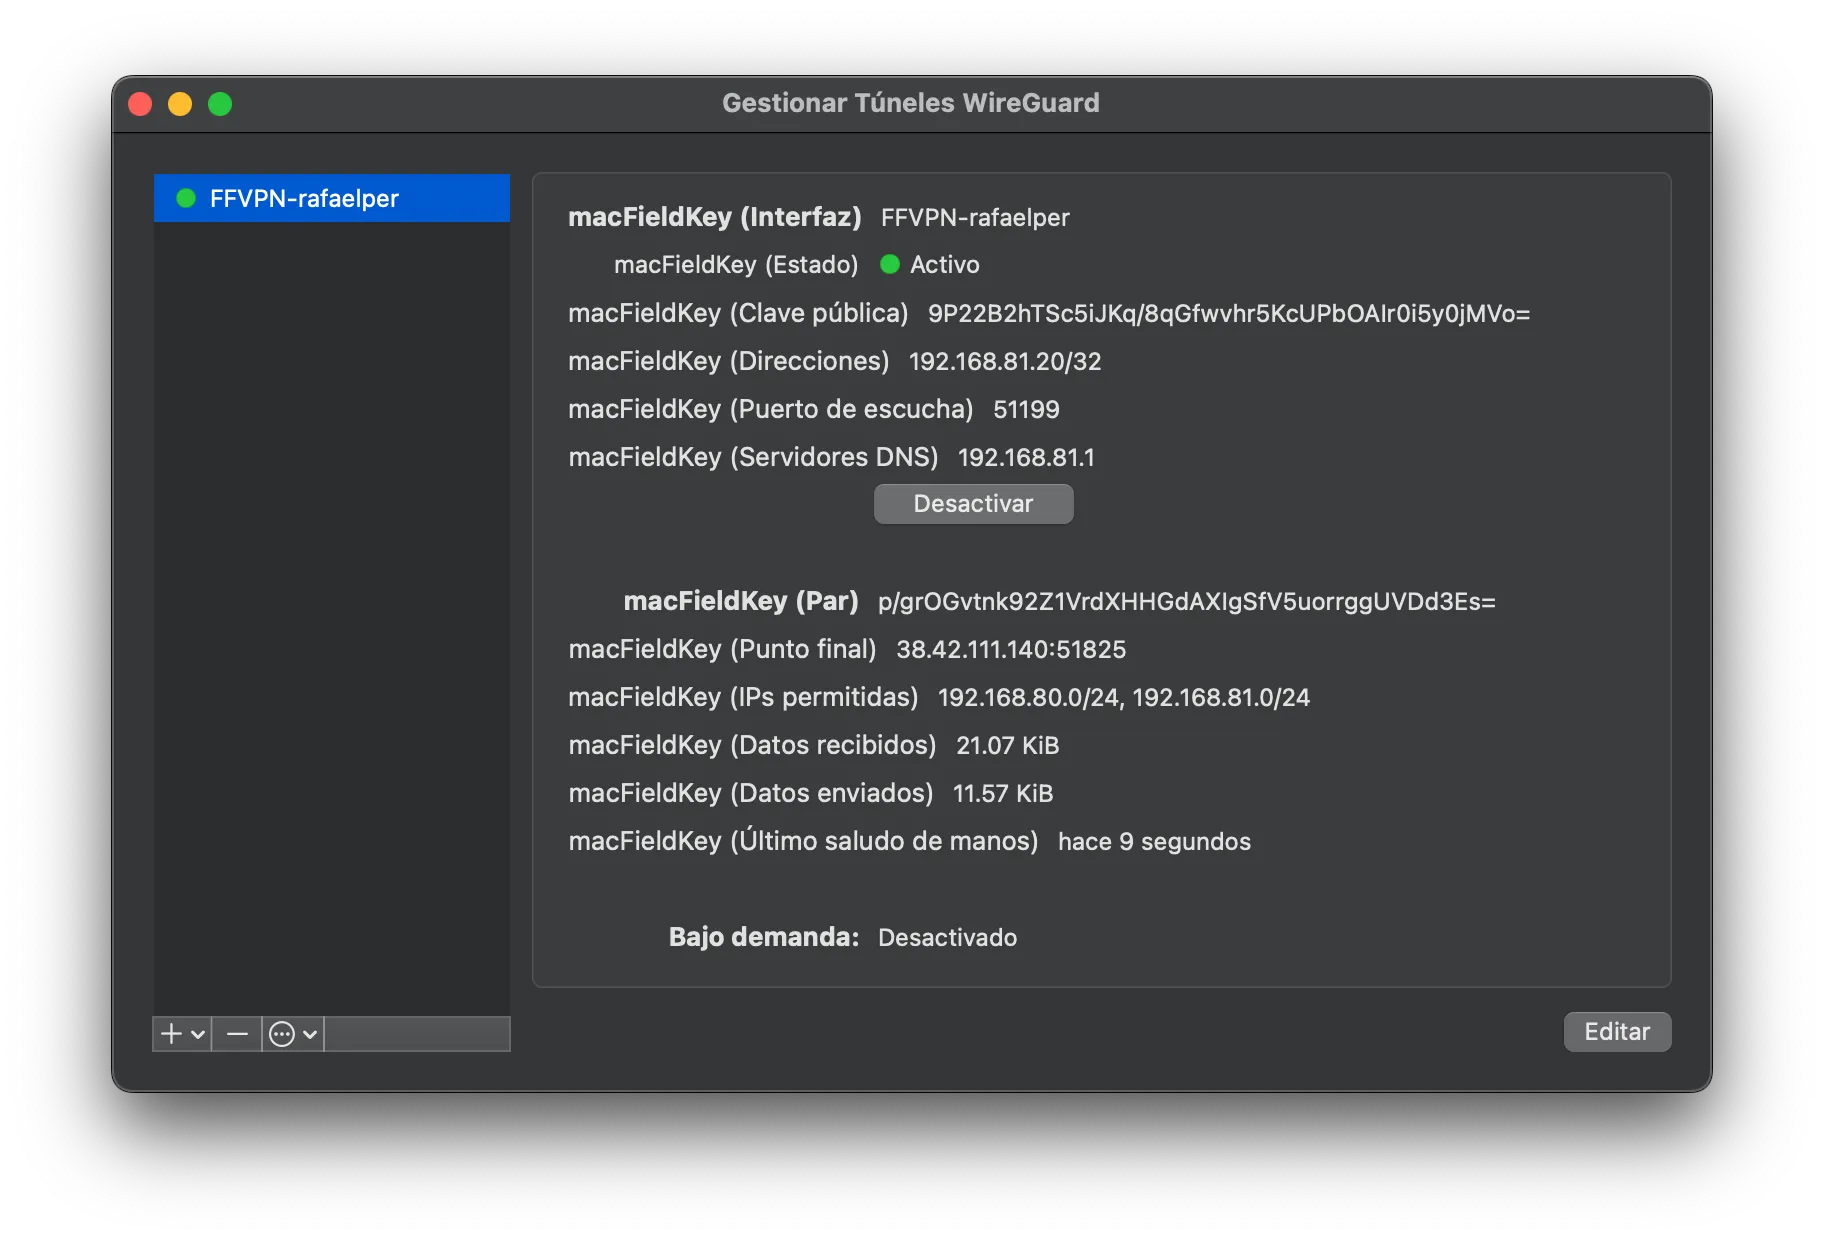Click the sent data value 11.57 KiB
This screenshot has height=1240, width=1824.
1003,794
